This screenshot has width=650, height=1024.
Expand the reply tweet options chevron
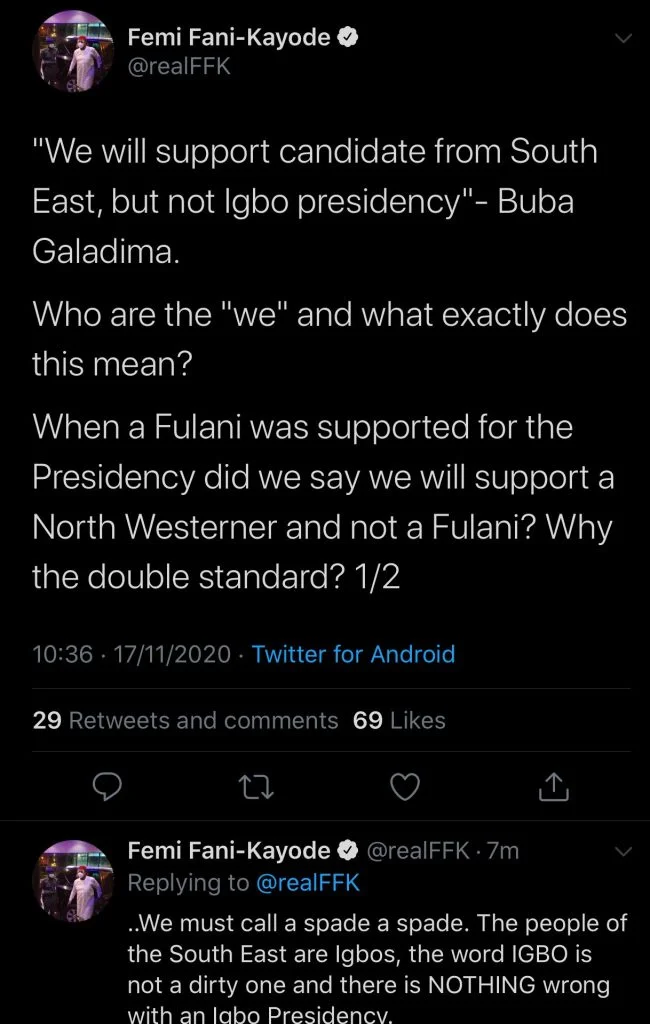(623, 852)
